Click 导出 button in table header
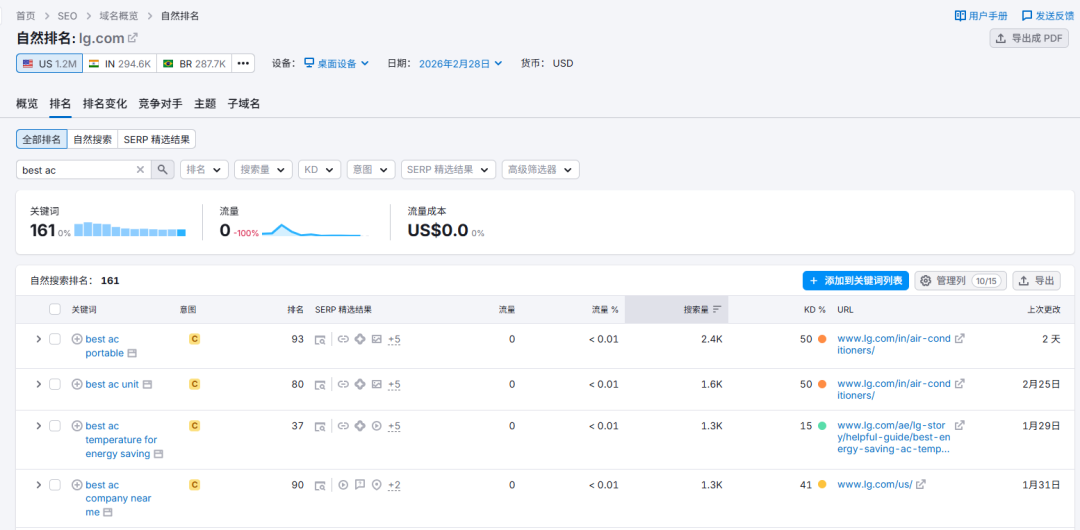1080x530 pixels. point(1036,281)
